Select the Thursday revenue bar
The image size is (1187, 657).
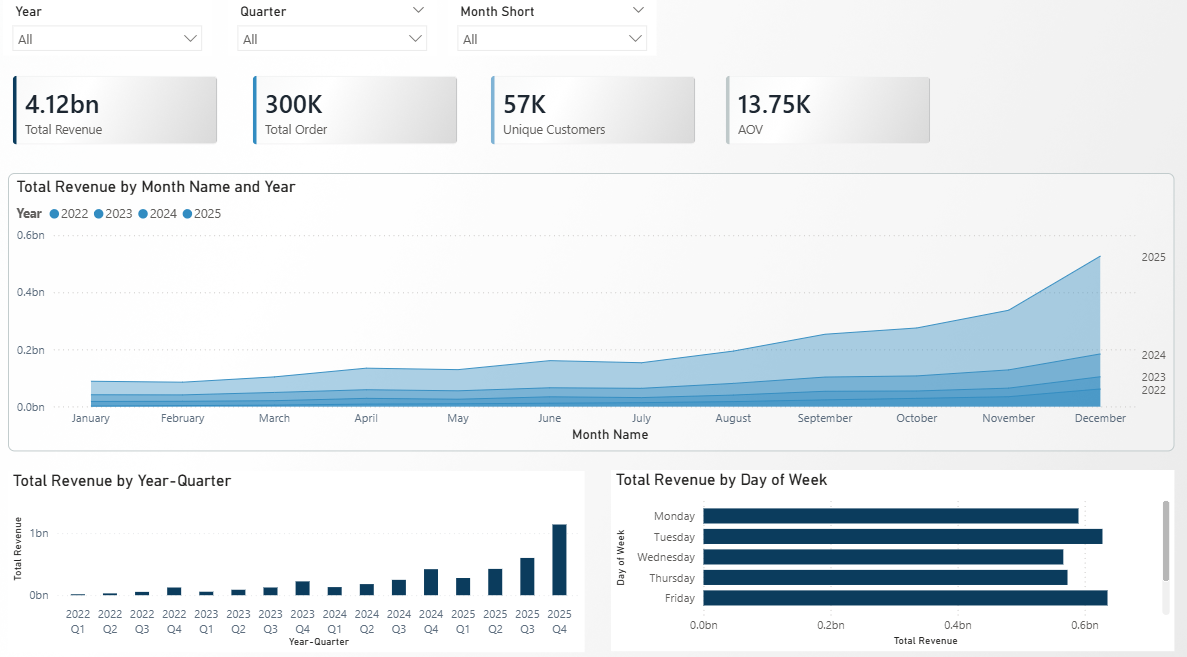(x=886, y=578)
